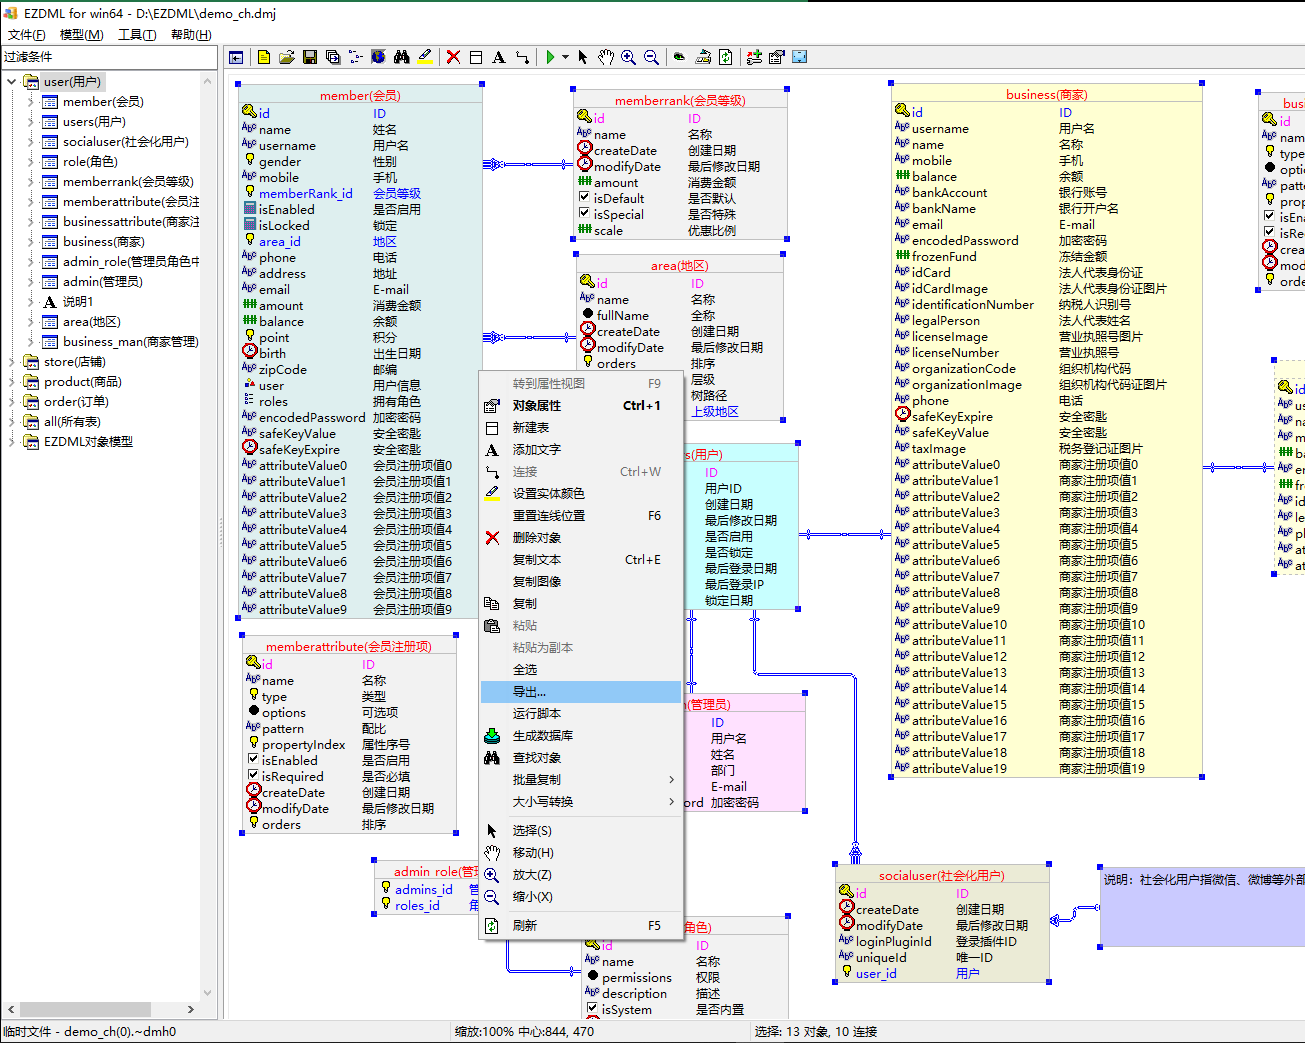Click isSpecial checkbox icon in memberrank table

584,214
